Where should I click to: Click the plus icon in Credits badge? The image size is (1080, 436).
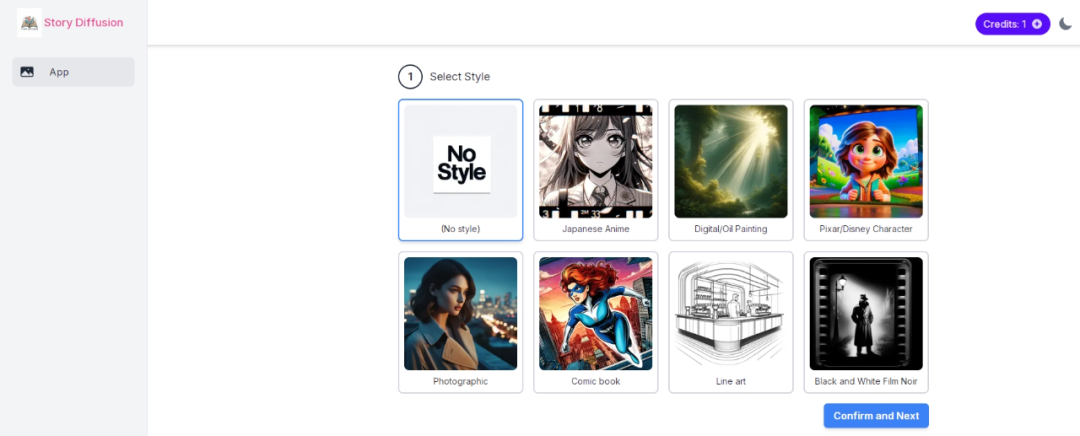coord(1037,24)
